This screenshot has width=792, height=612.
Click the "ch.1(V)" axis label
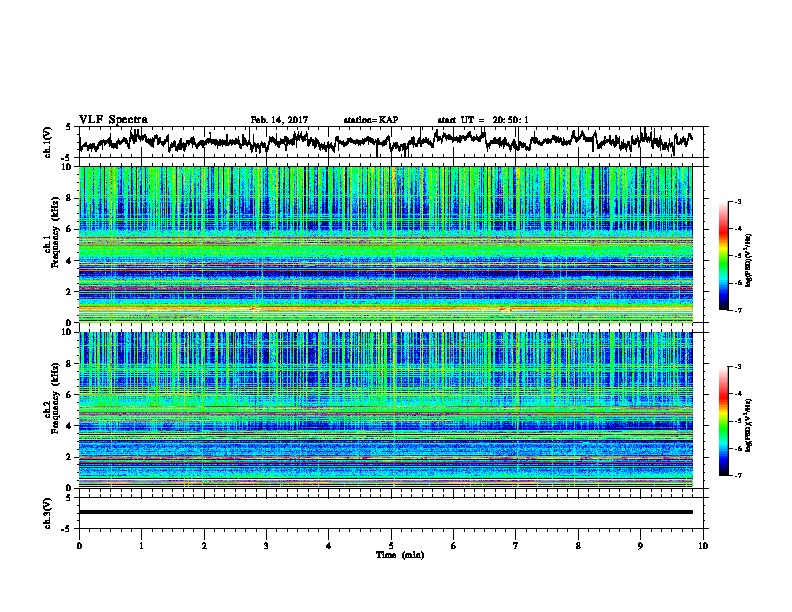[x=48, y=142]
